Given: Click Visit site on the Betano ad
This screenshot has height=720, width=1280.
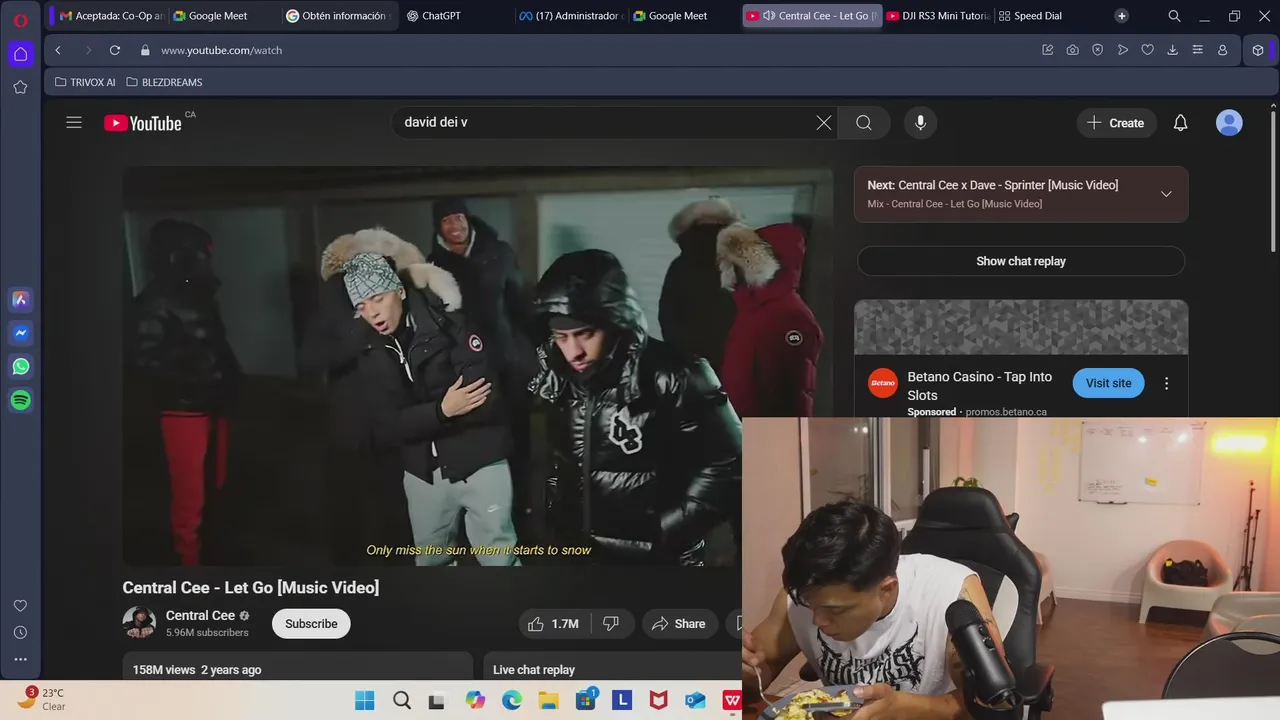Looking at the screenshot, I should (1108, 383).
